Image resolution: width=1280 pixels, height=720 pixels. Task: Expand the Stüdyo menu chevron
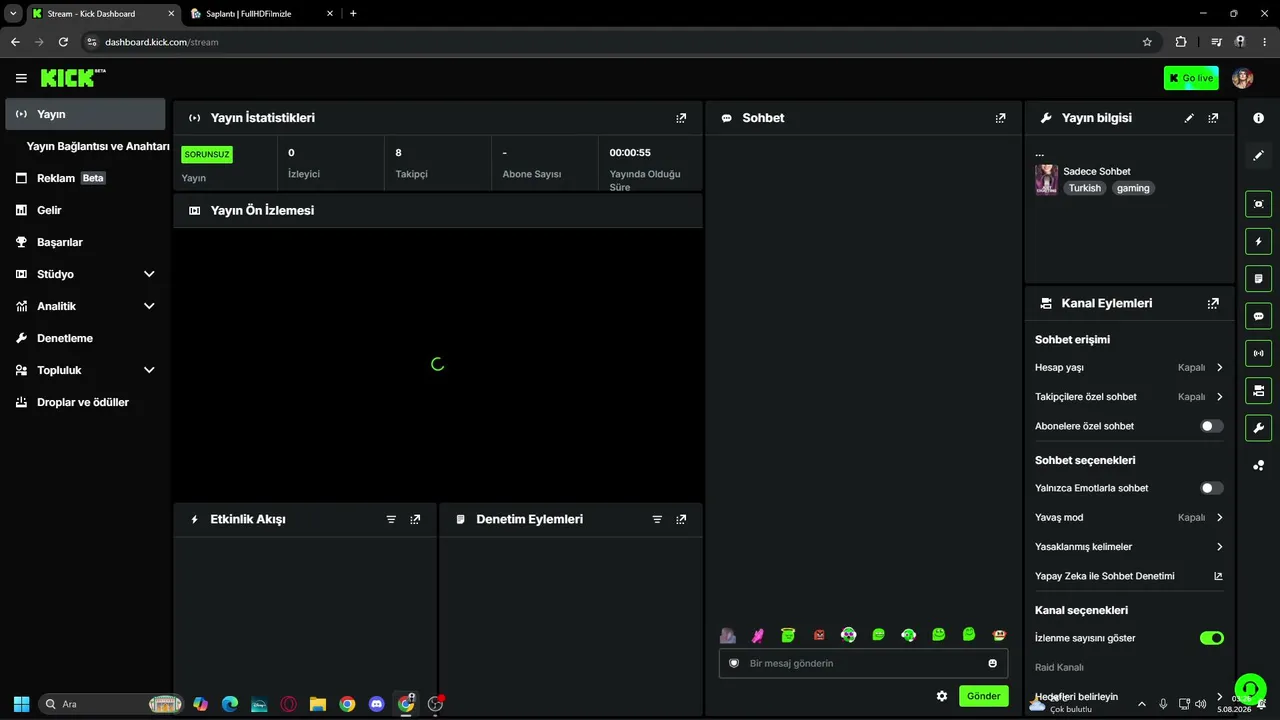click(149, 274)
